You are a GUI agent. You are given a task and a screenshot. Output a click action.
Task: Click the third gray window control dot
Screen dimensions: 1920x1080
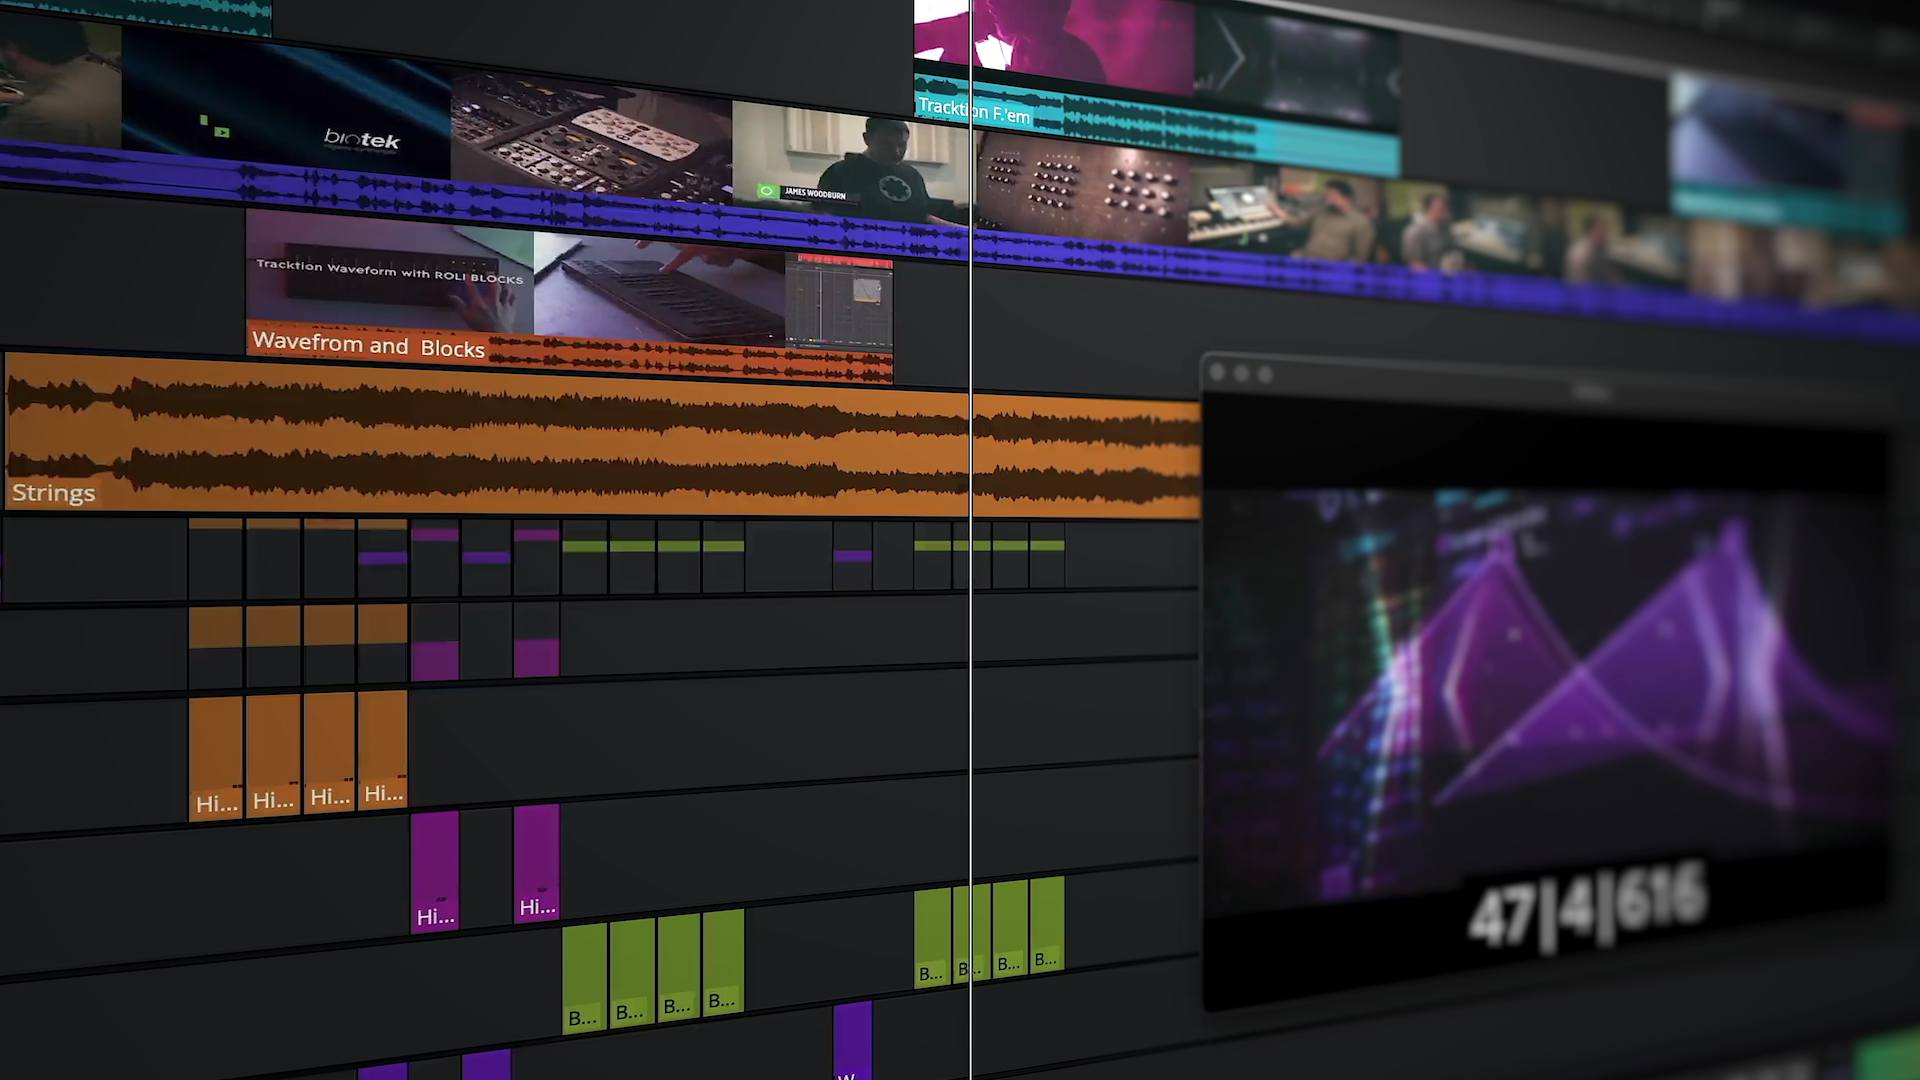pyautogui.click(x=1265, y=374)
